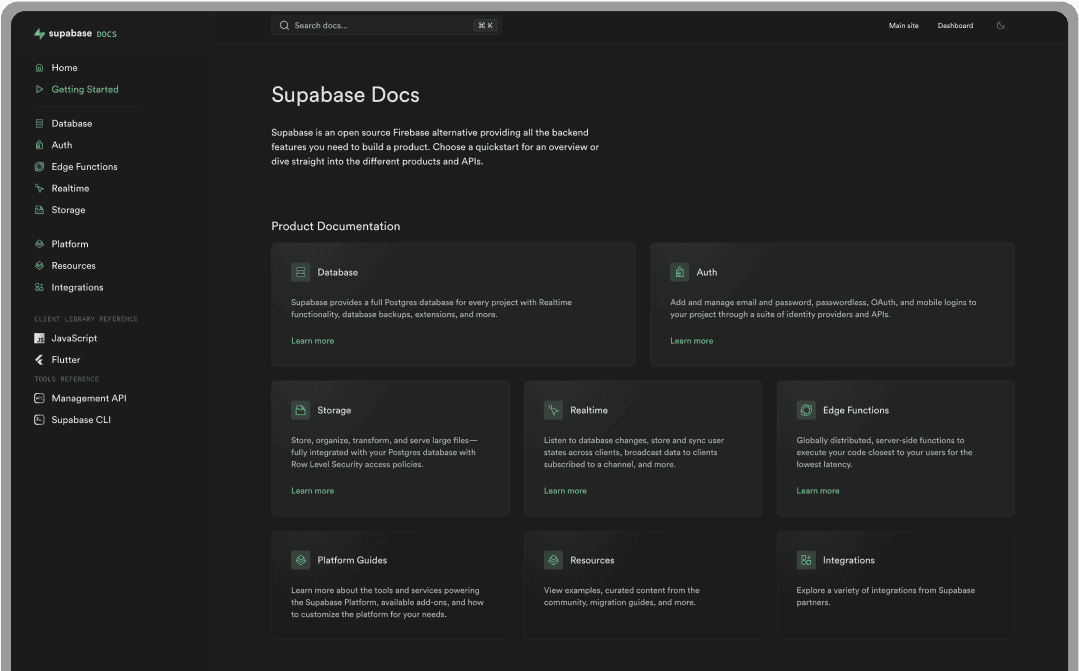Click the Auth lock icon in sidebar
The width and height of the screenshot is (1079, 671).
point(39,145)
